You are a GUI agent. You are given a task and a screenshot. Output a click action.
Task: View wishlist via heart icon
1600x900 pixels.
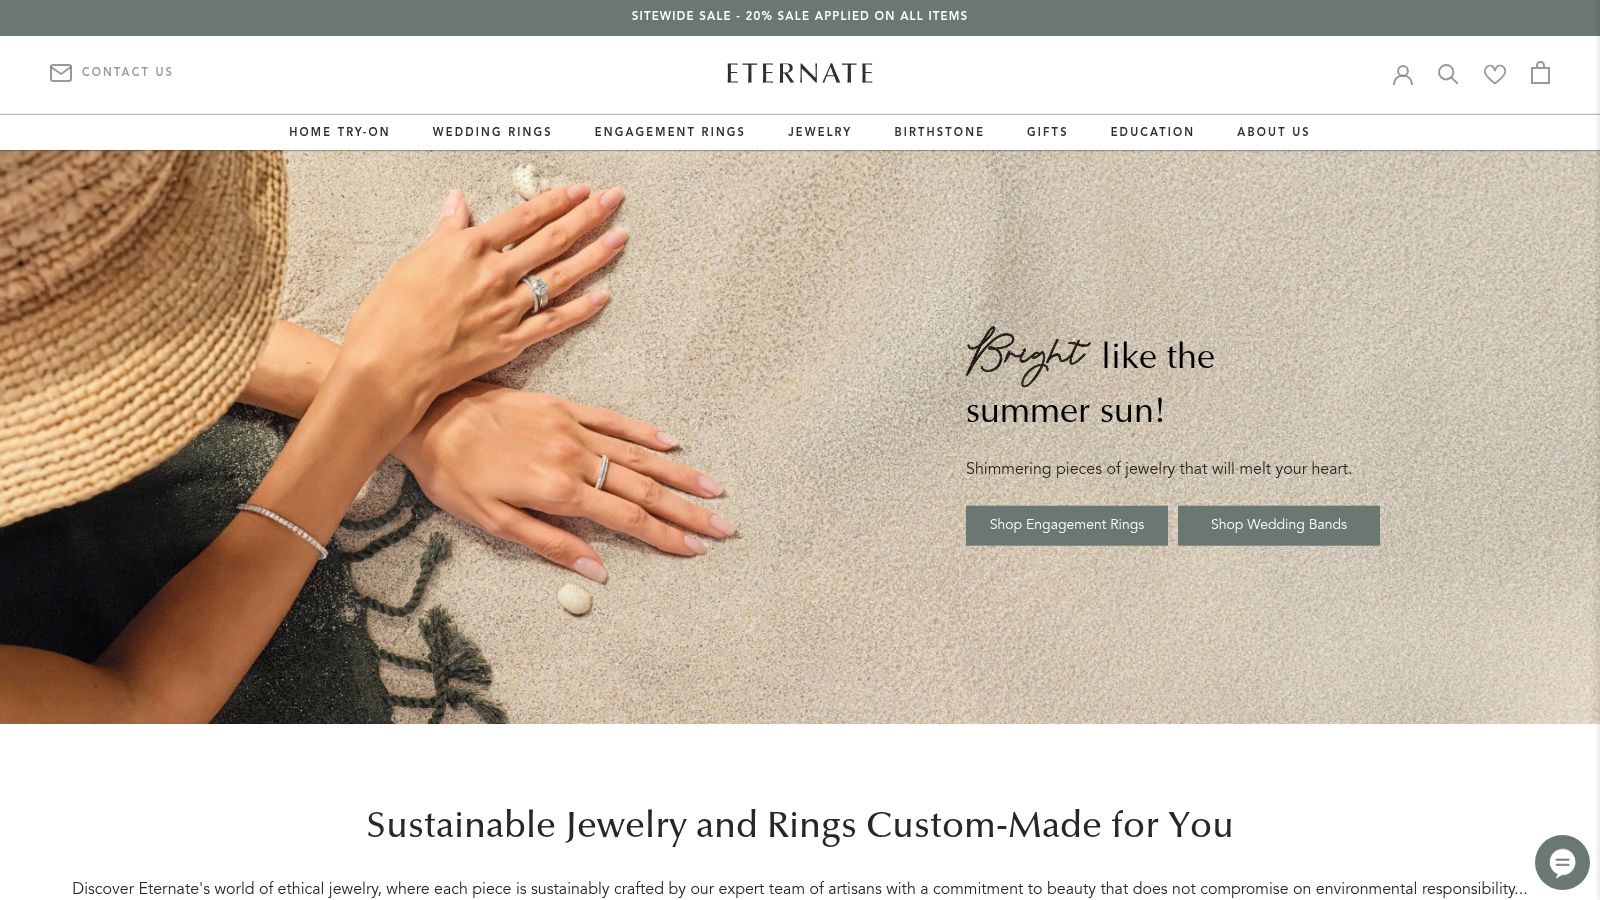click(x=1495, y=74)
